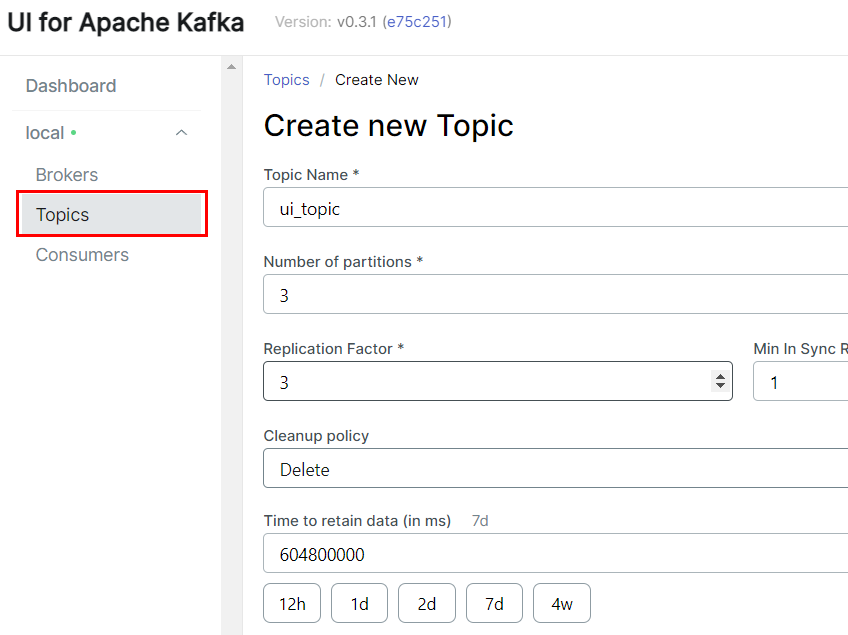
Task: Set retention to 7d
Action: click(494, 603)
